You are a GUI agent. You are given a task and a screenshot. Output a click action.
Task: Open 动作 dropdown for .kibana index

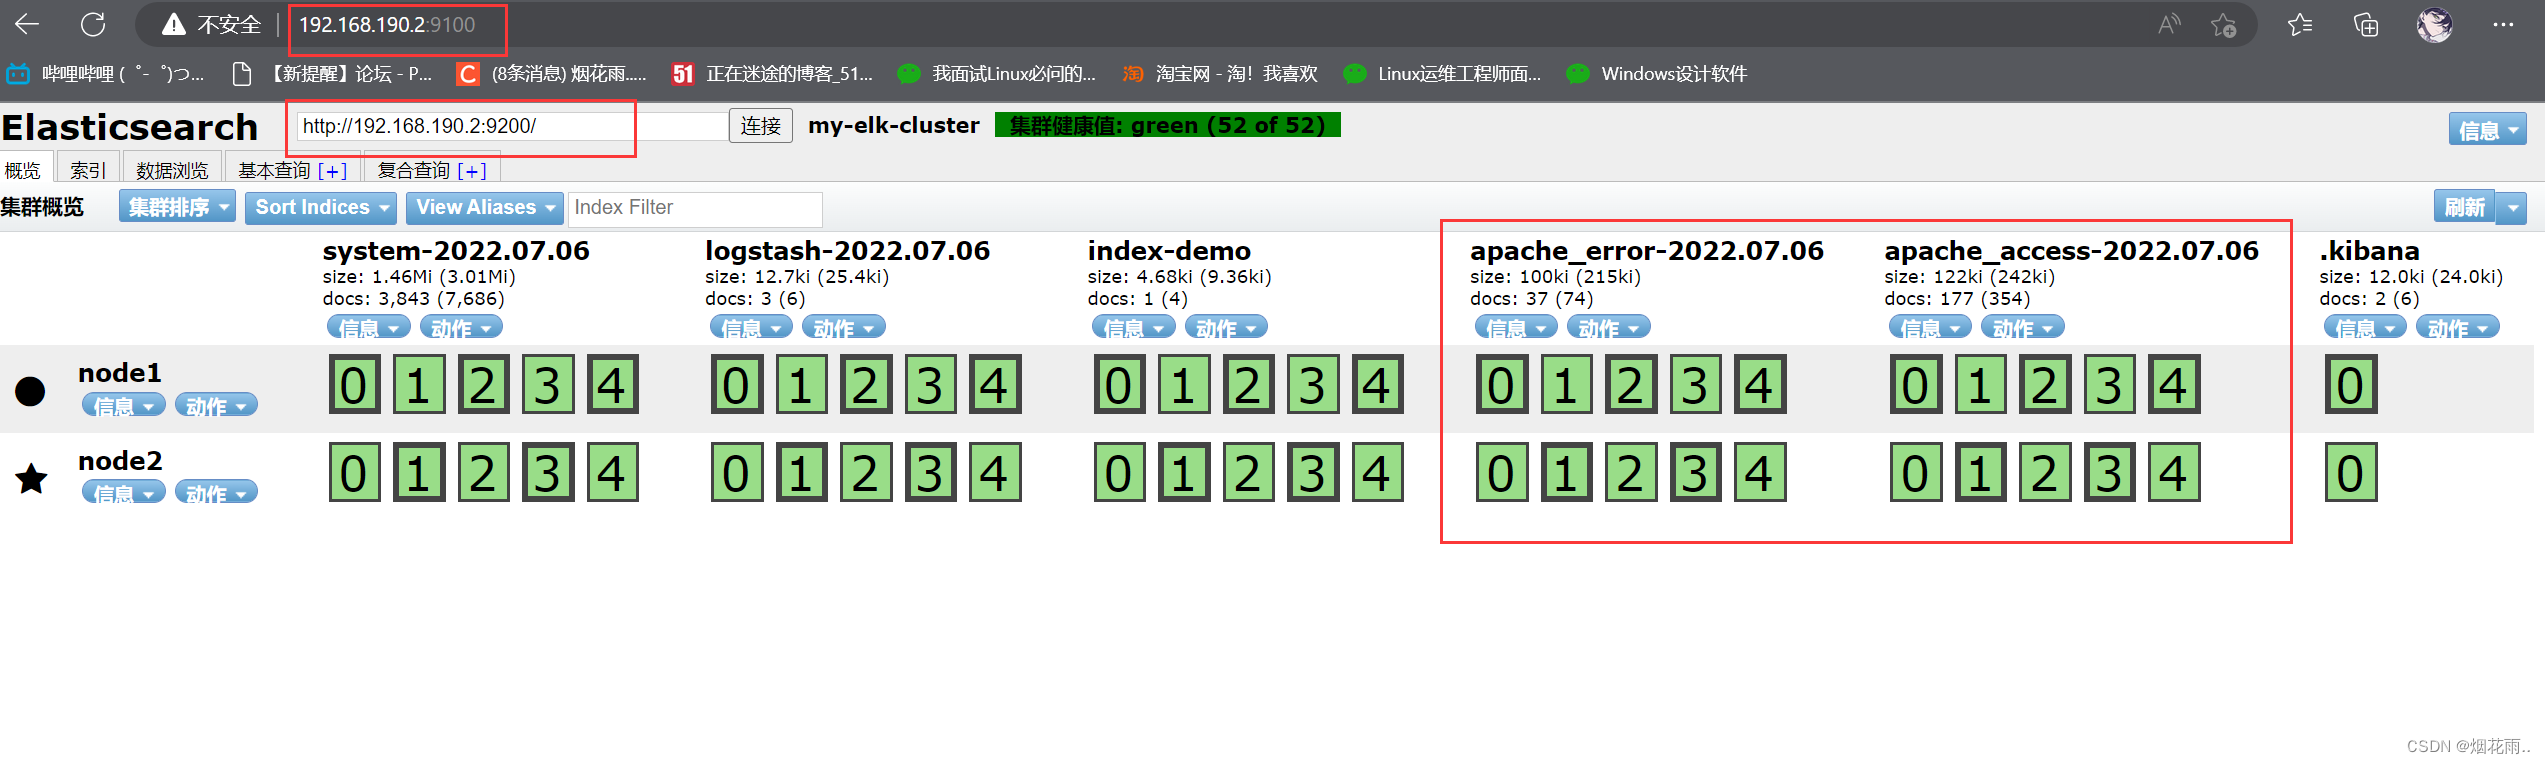click(x=2458, y=327)
